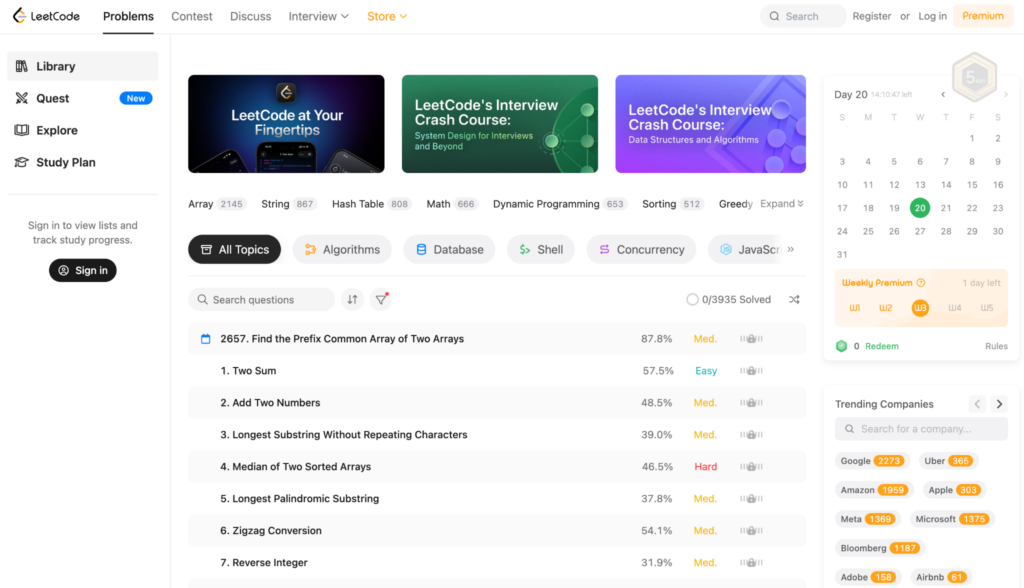Click the daily challenge calendar icon

pyautogui.click(x=205, y=338)
